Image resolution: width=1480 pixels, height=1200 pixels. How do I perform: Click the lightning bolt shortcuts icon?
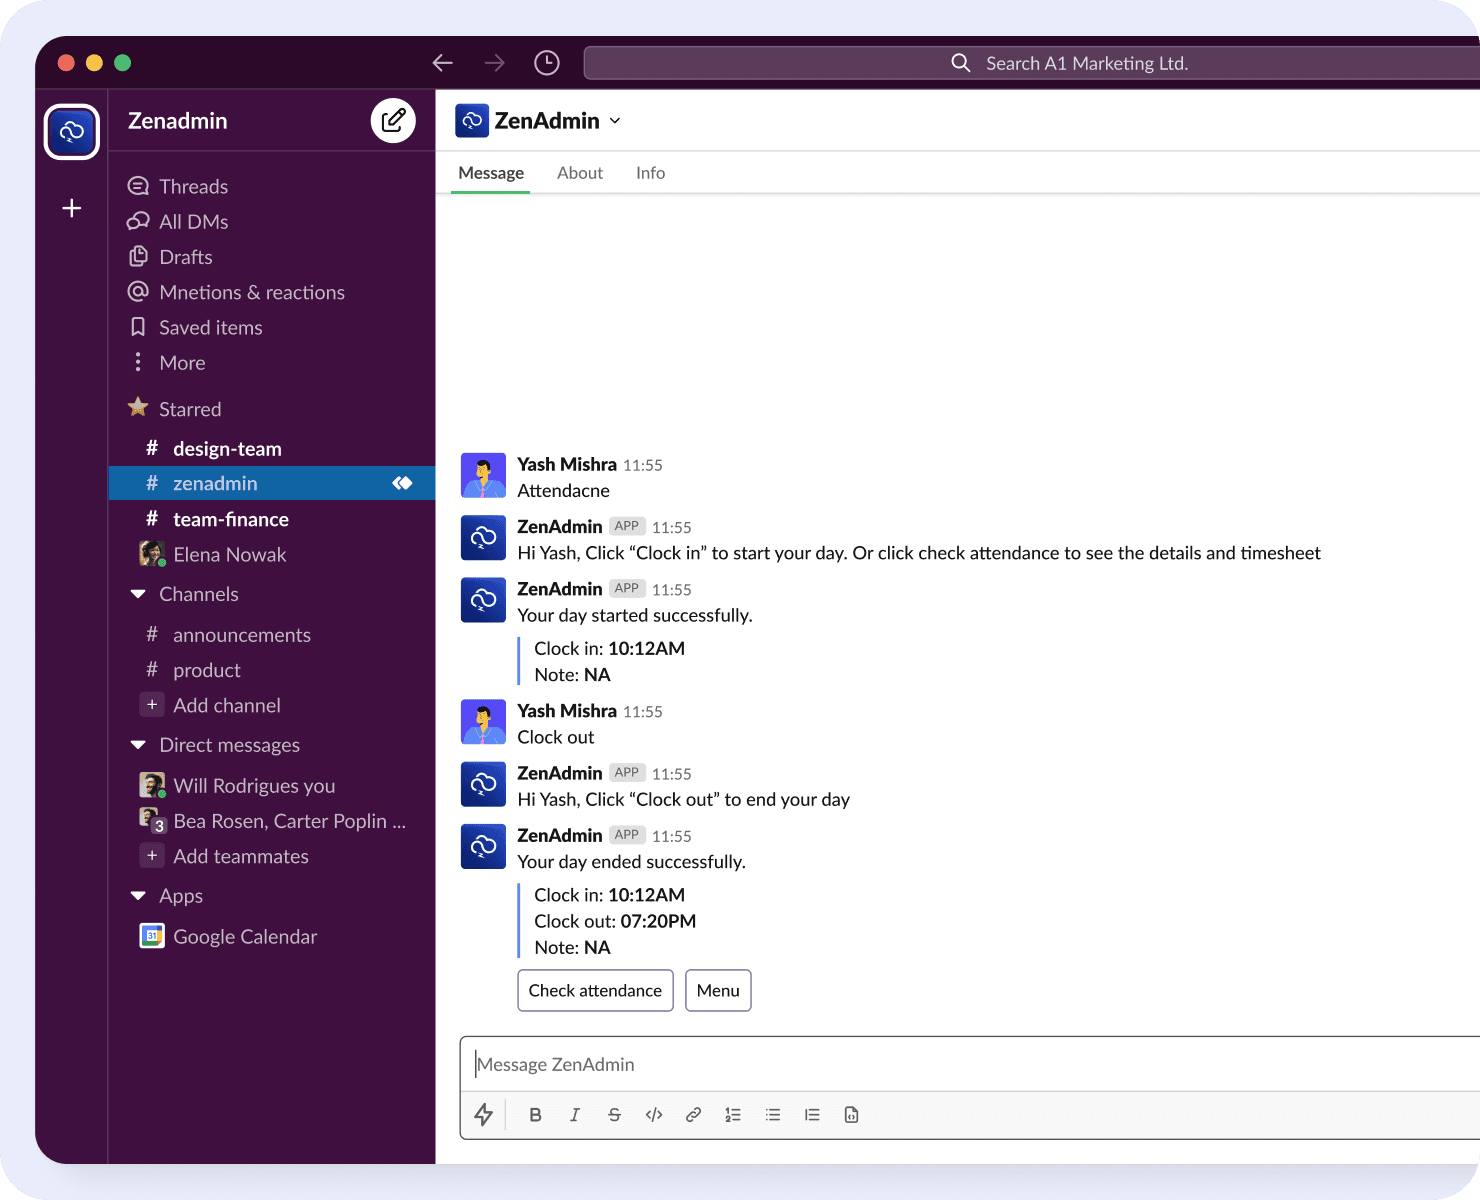point(484,1115)
